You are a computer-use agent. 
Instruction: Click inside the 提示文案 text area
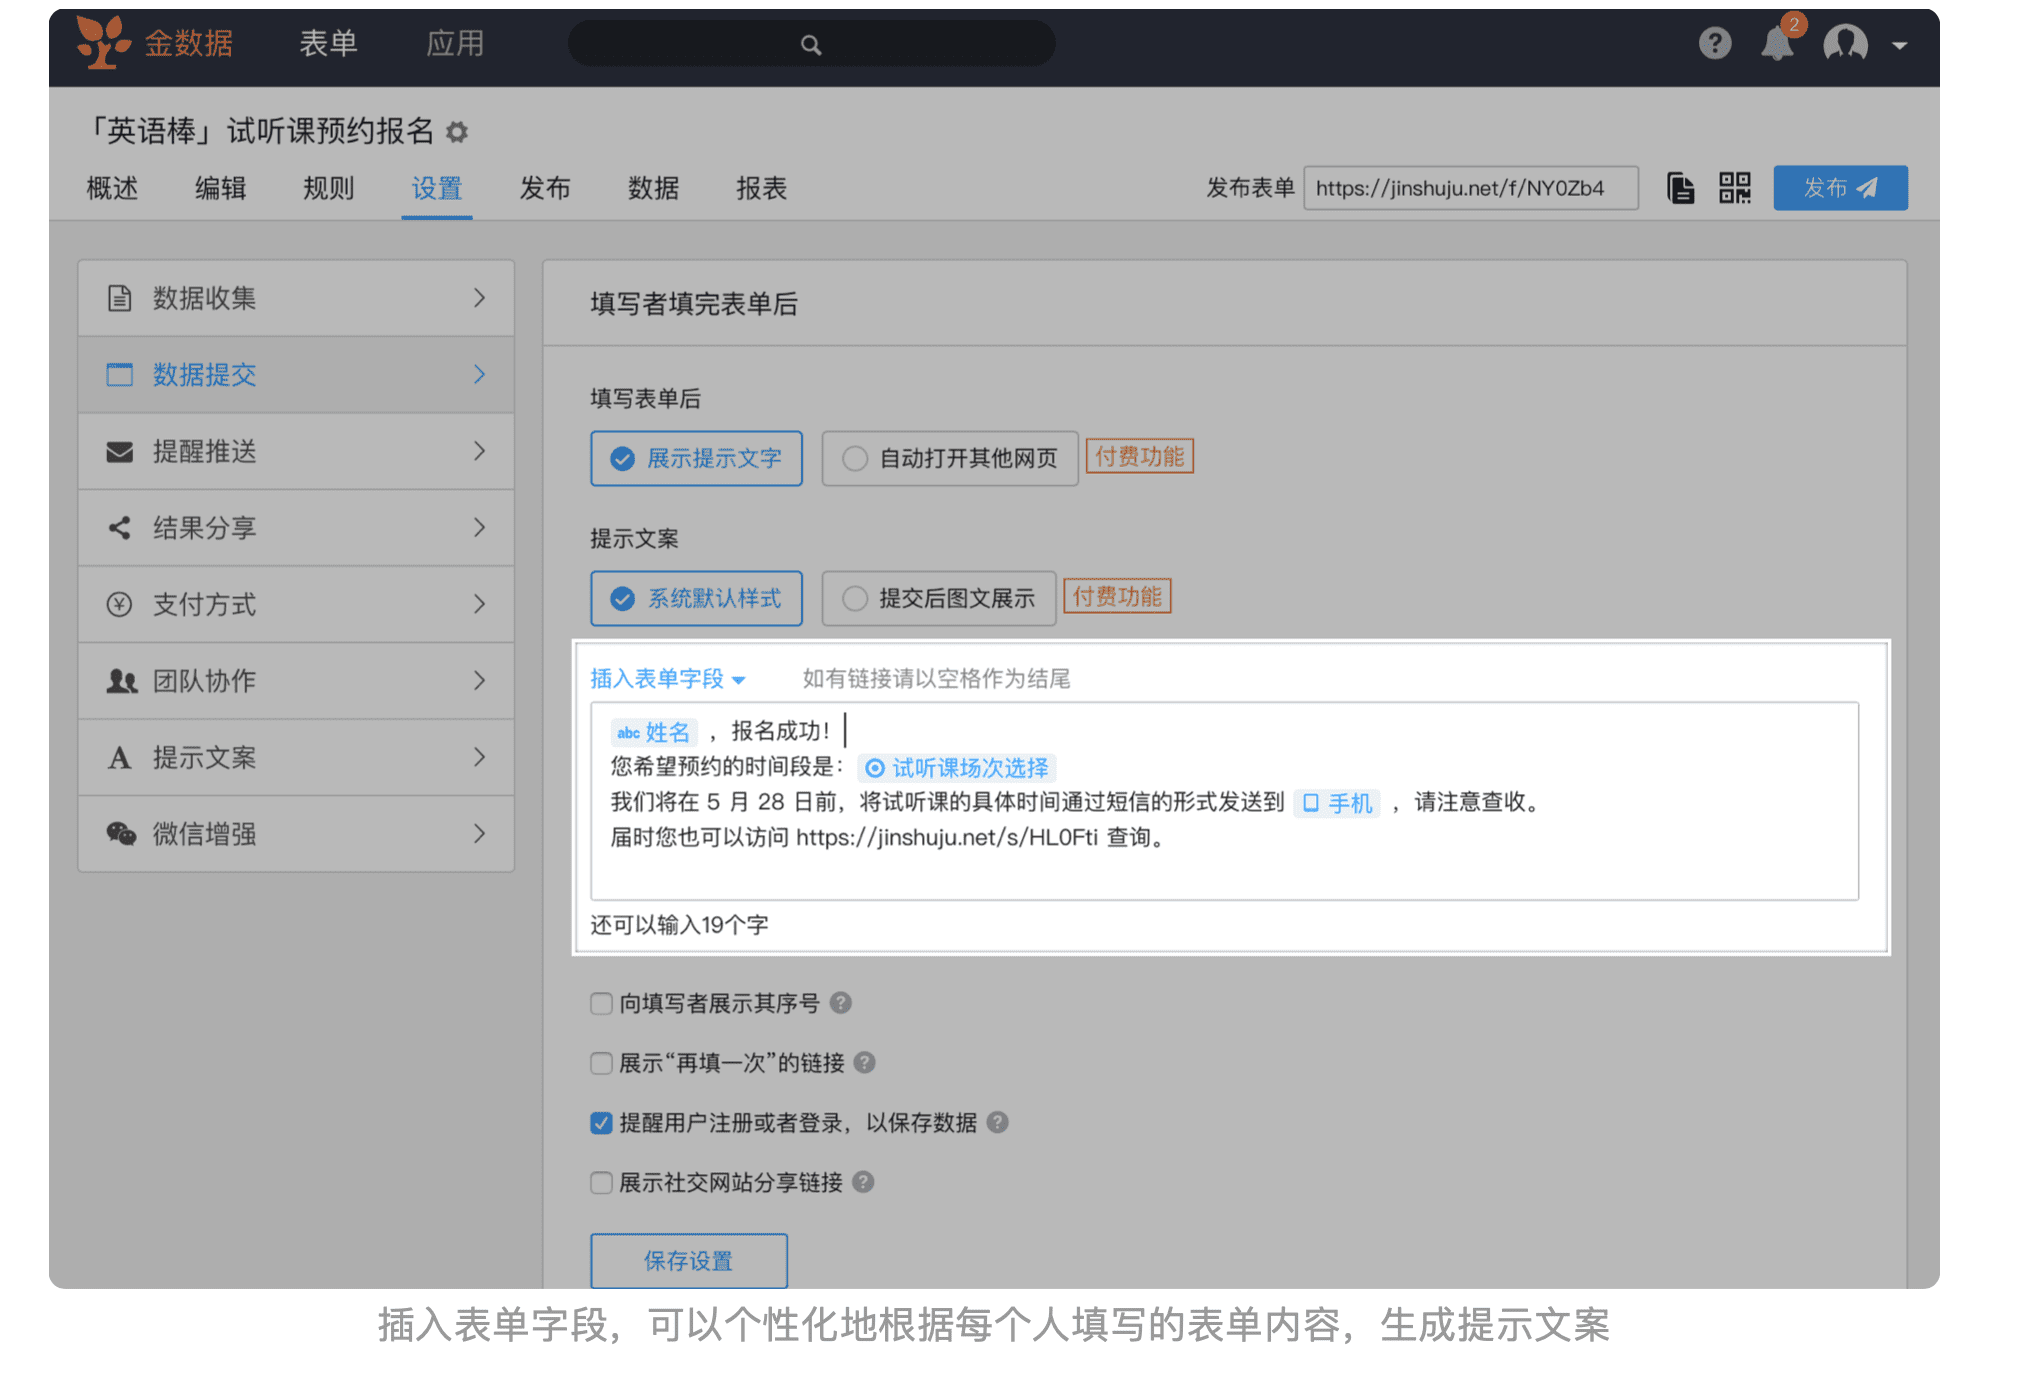pos(1224,801)
